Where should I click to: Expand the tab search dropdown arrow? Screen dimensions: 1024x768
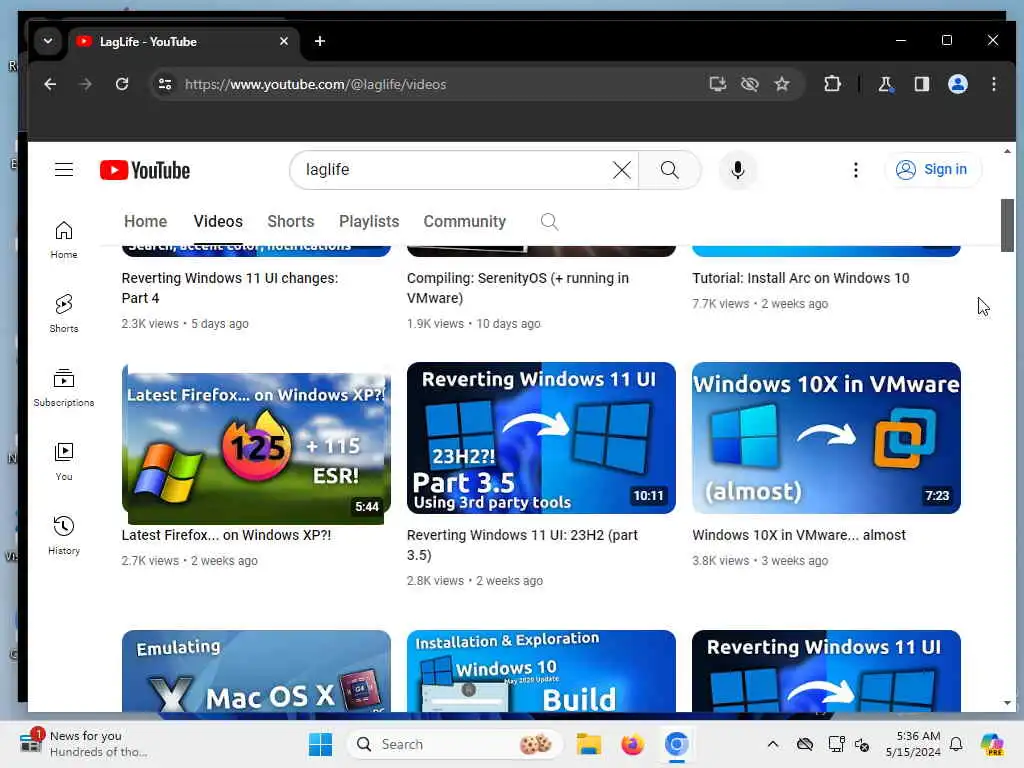click(x=48, y=41)
